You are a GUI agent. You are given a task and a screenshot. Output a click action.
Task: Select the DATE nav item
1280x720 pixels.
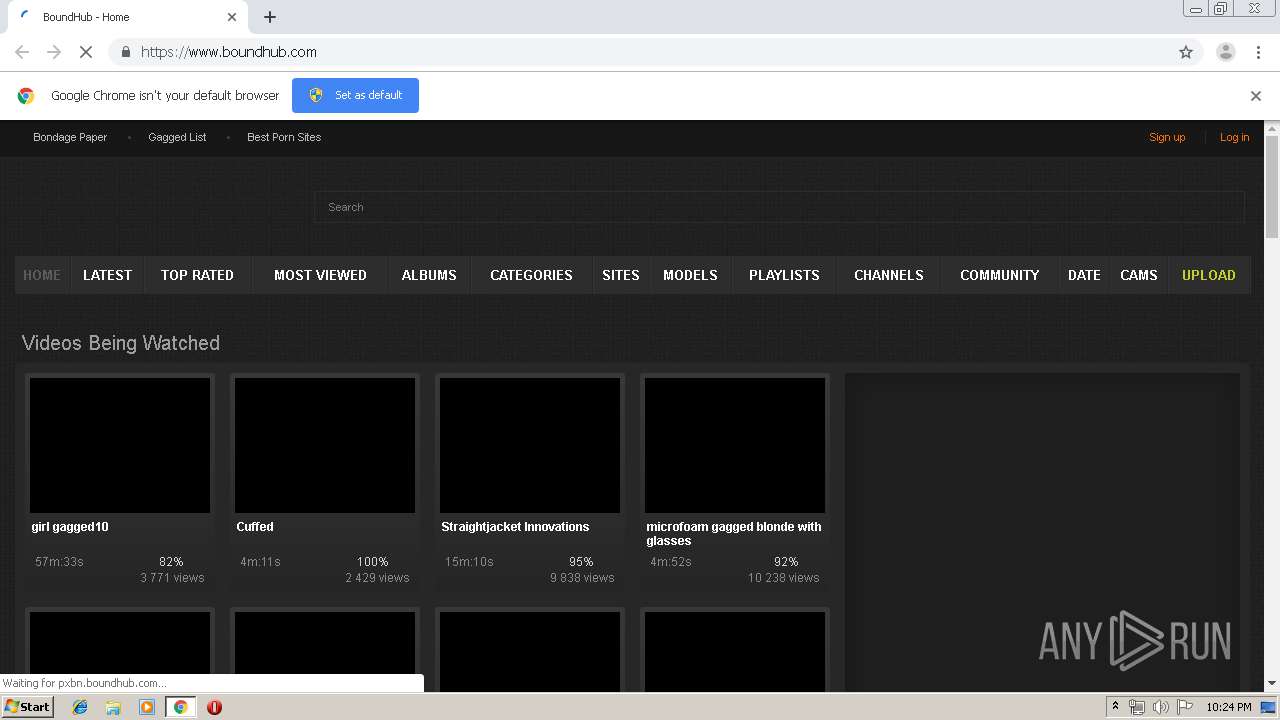click(1084, 275)
